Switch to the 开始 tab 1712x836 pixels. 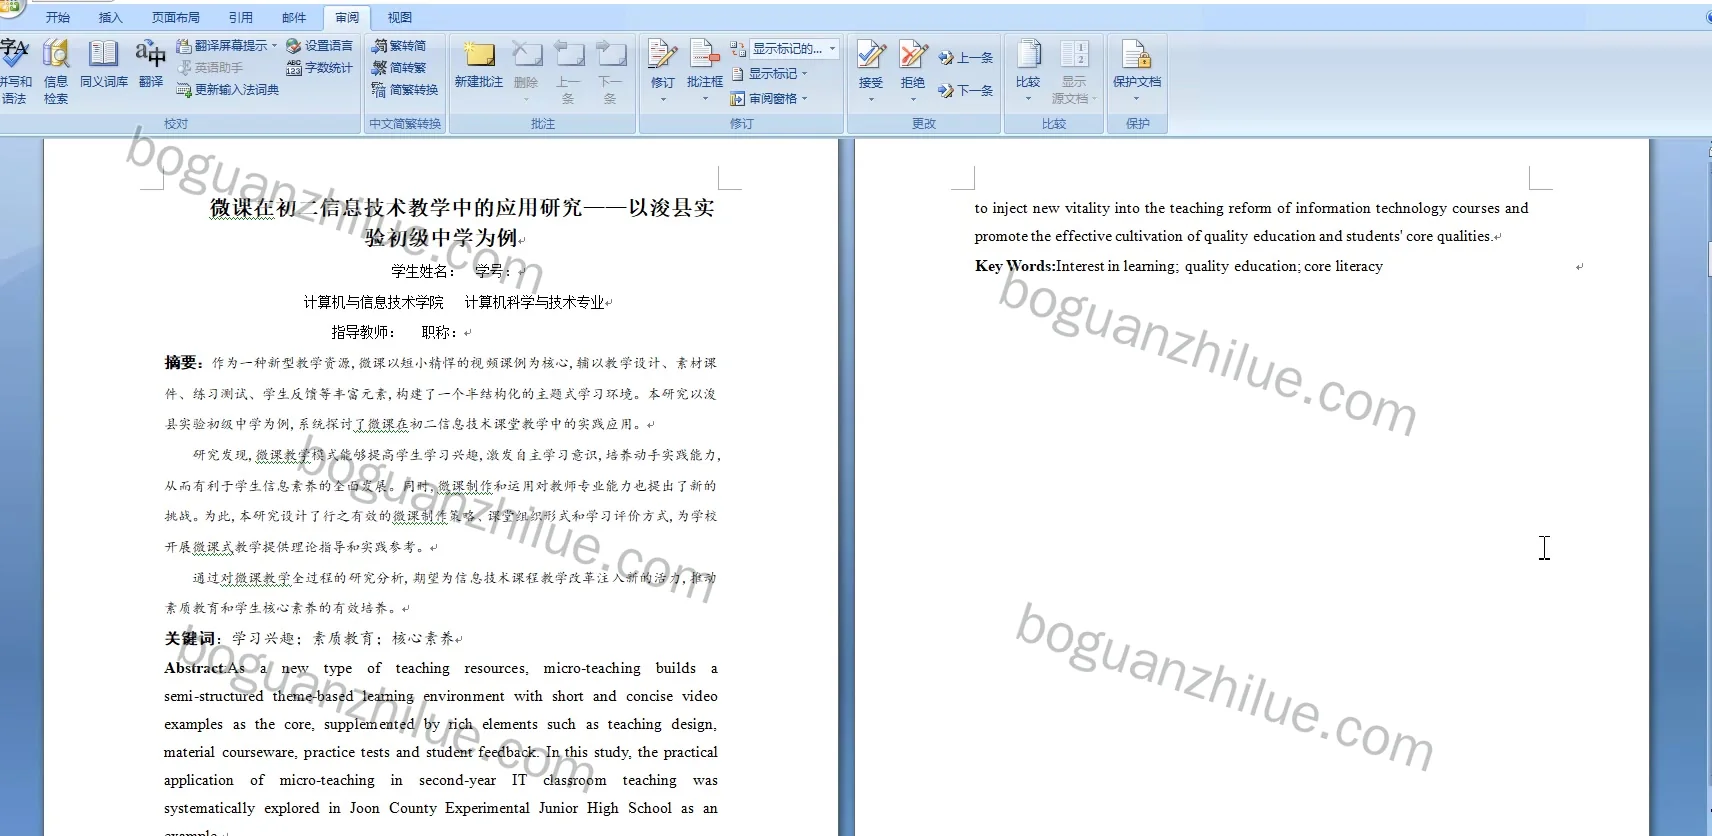coord(58,17)
